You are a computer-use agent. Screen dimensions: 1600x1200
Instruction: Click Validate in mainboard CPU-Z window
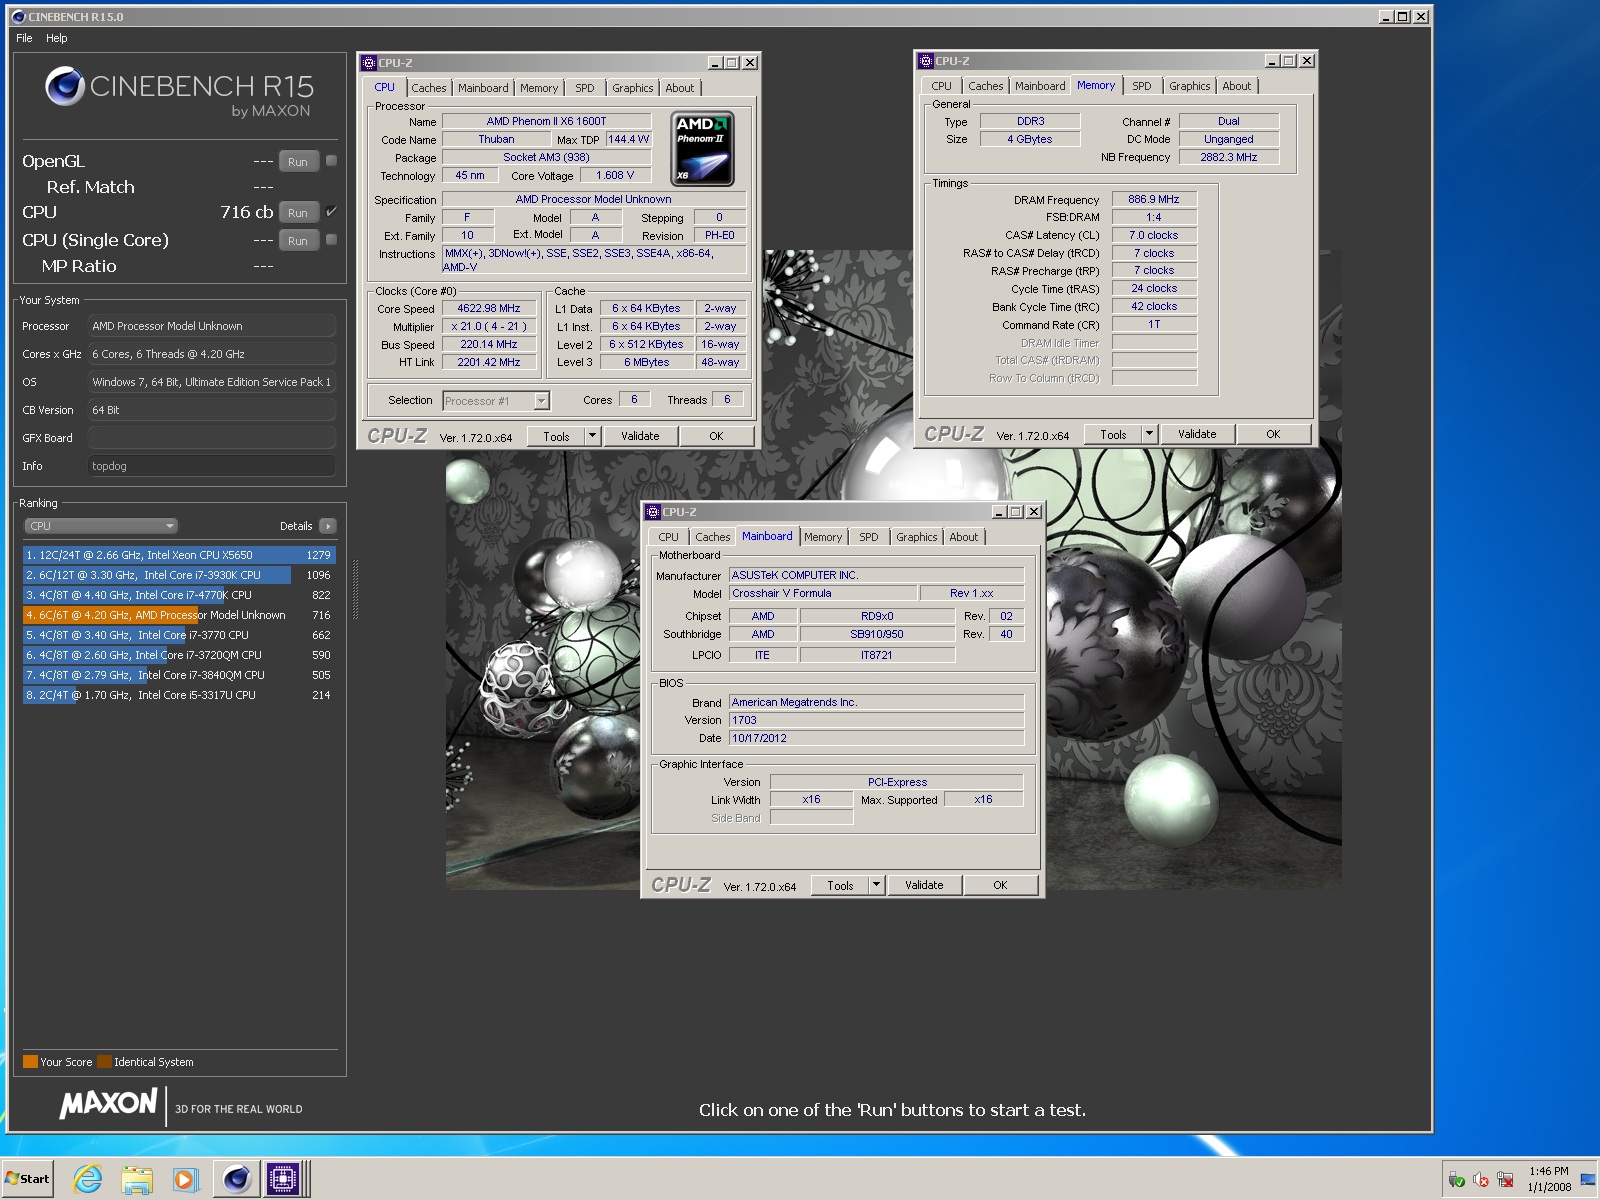[x=924, y=885]
